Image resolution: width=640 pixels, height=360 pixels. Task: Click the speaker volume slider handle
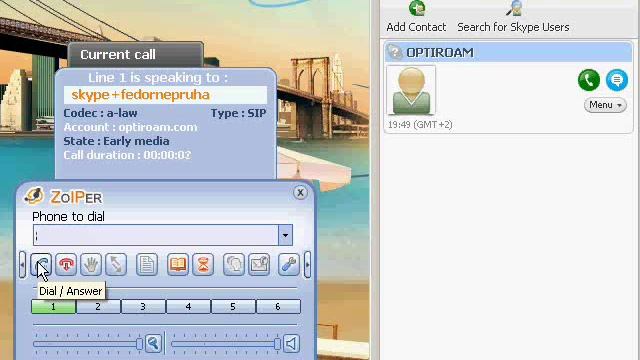278,344
